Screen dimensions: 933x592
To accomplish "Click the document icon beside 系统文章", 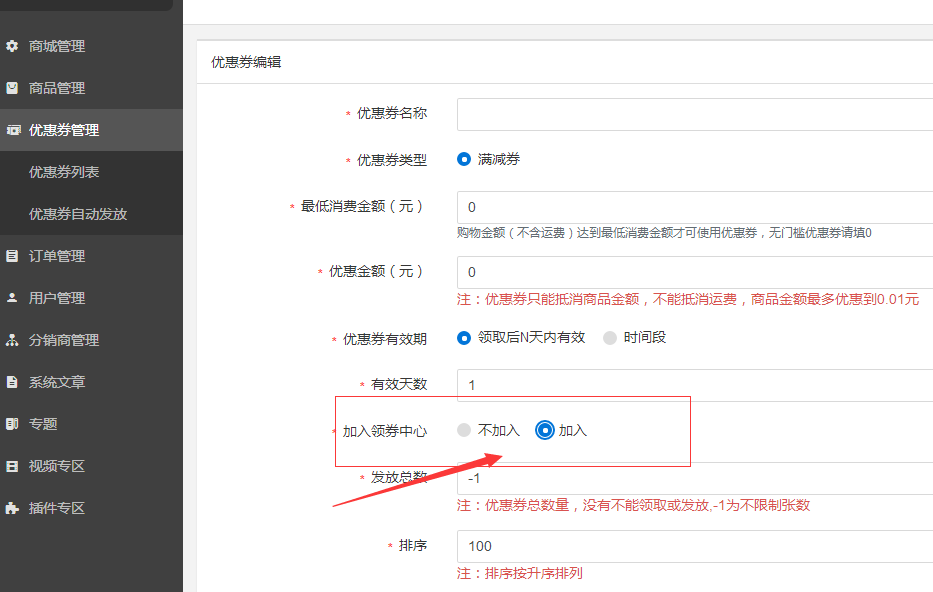I will tap(12, 382).
